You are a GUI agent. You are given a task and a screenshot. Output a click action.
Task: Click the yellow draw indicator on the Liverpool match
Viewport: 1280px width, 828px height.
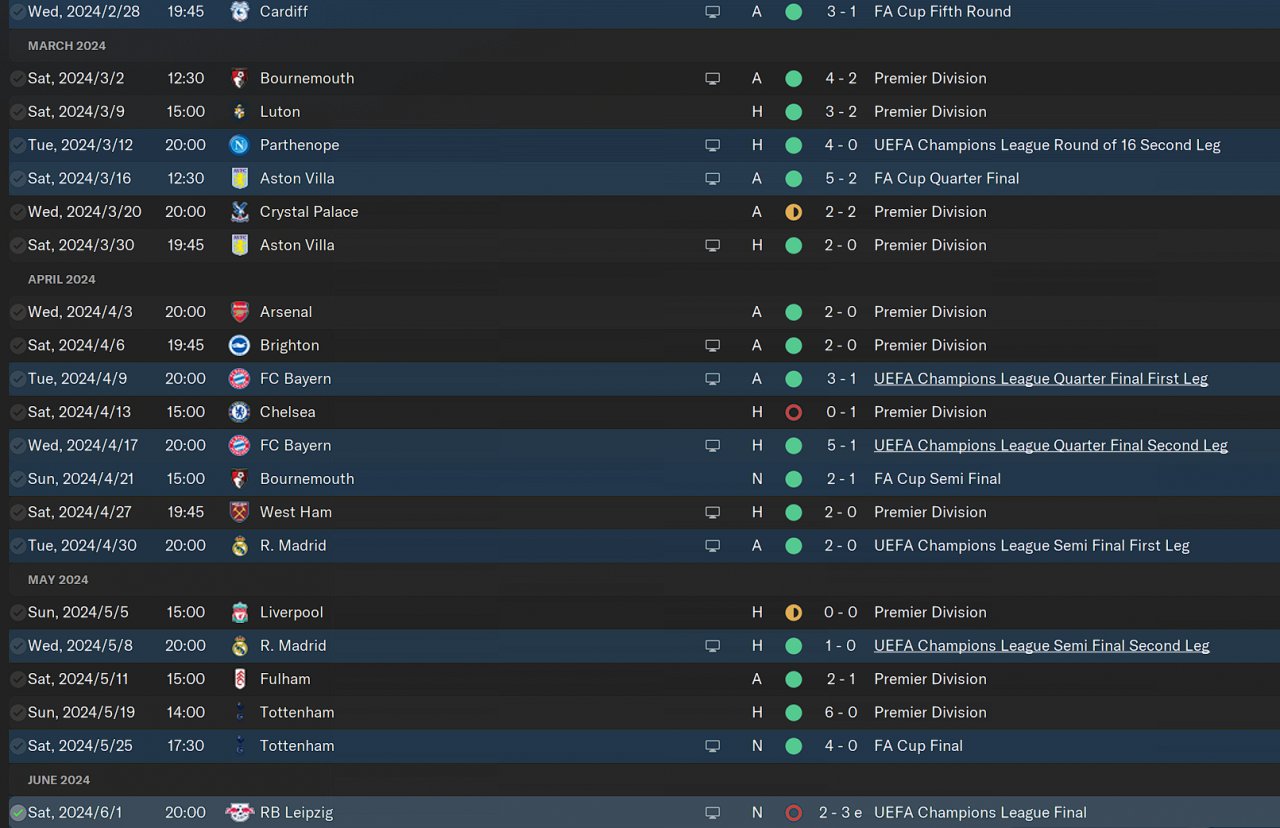tap(793, 612)
